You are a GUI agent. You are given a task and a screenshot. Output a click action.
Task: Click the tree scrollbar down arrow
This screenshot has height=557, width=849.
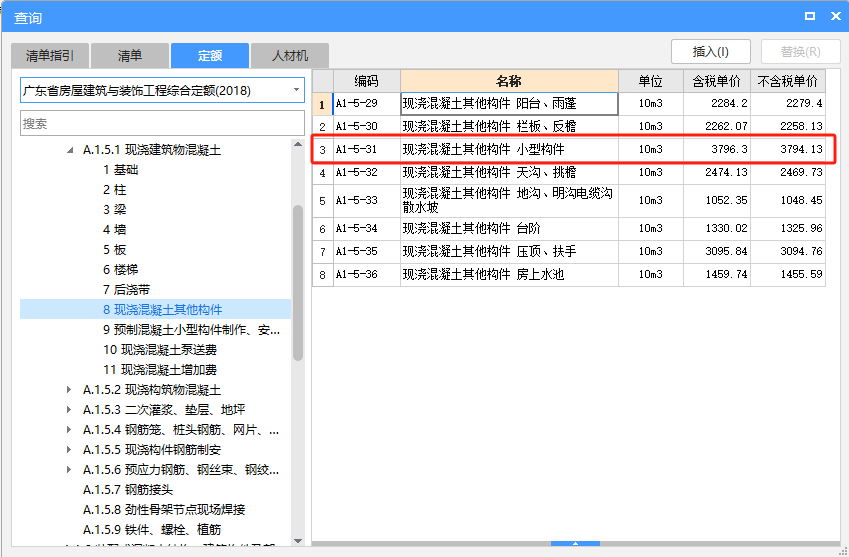(298, 541)
